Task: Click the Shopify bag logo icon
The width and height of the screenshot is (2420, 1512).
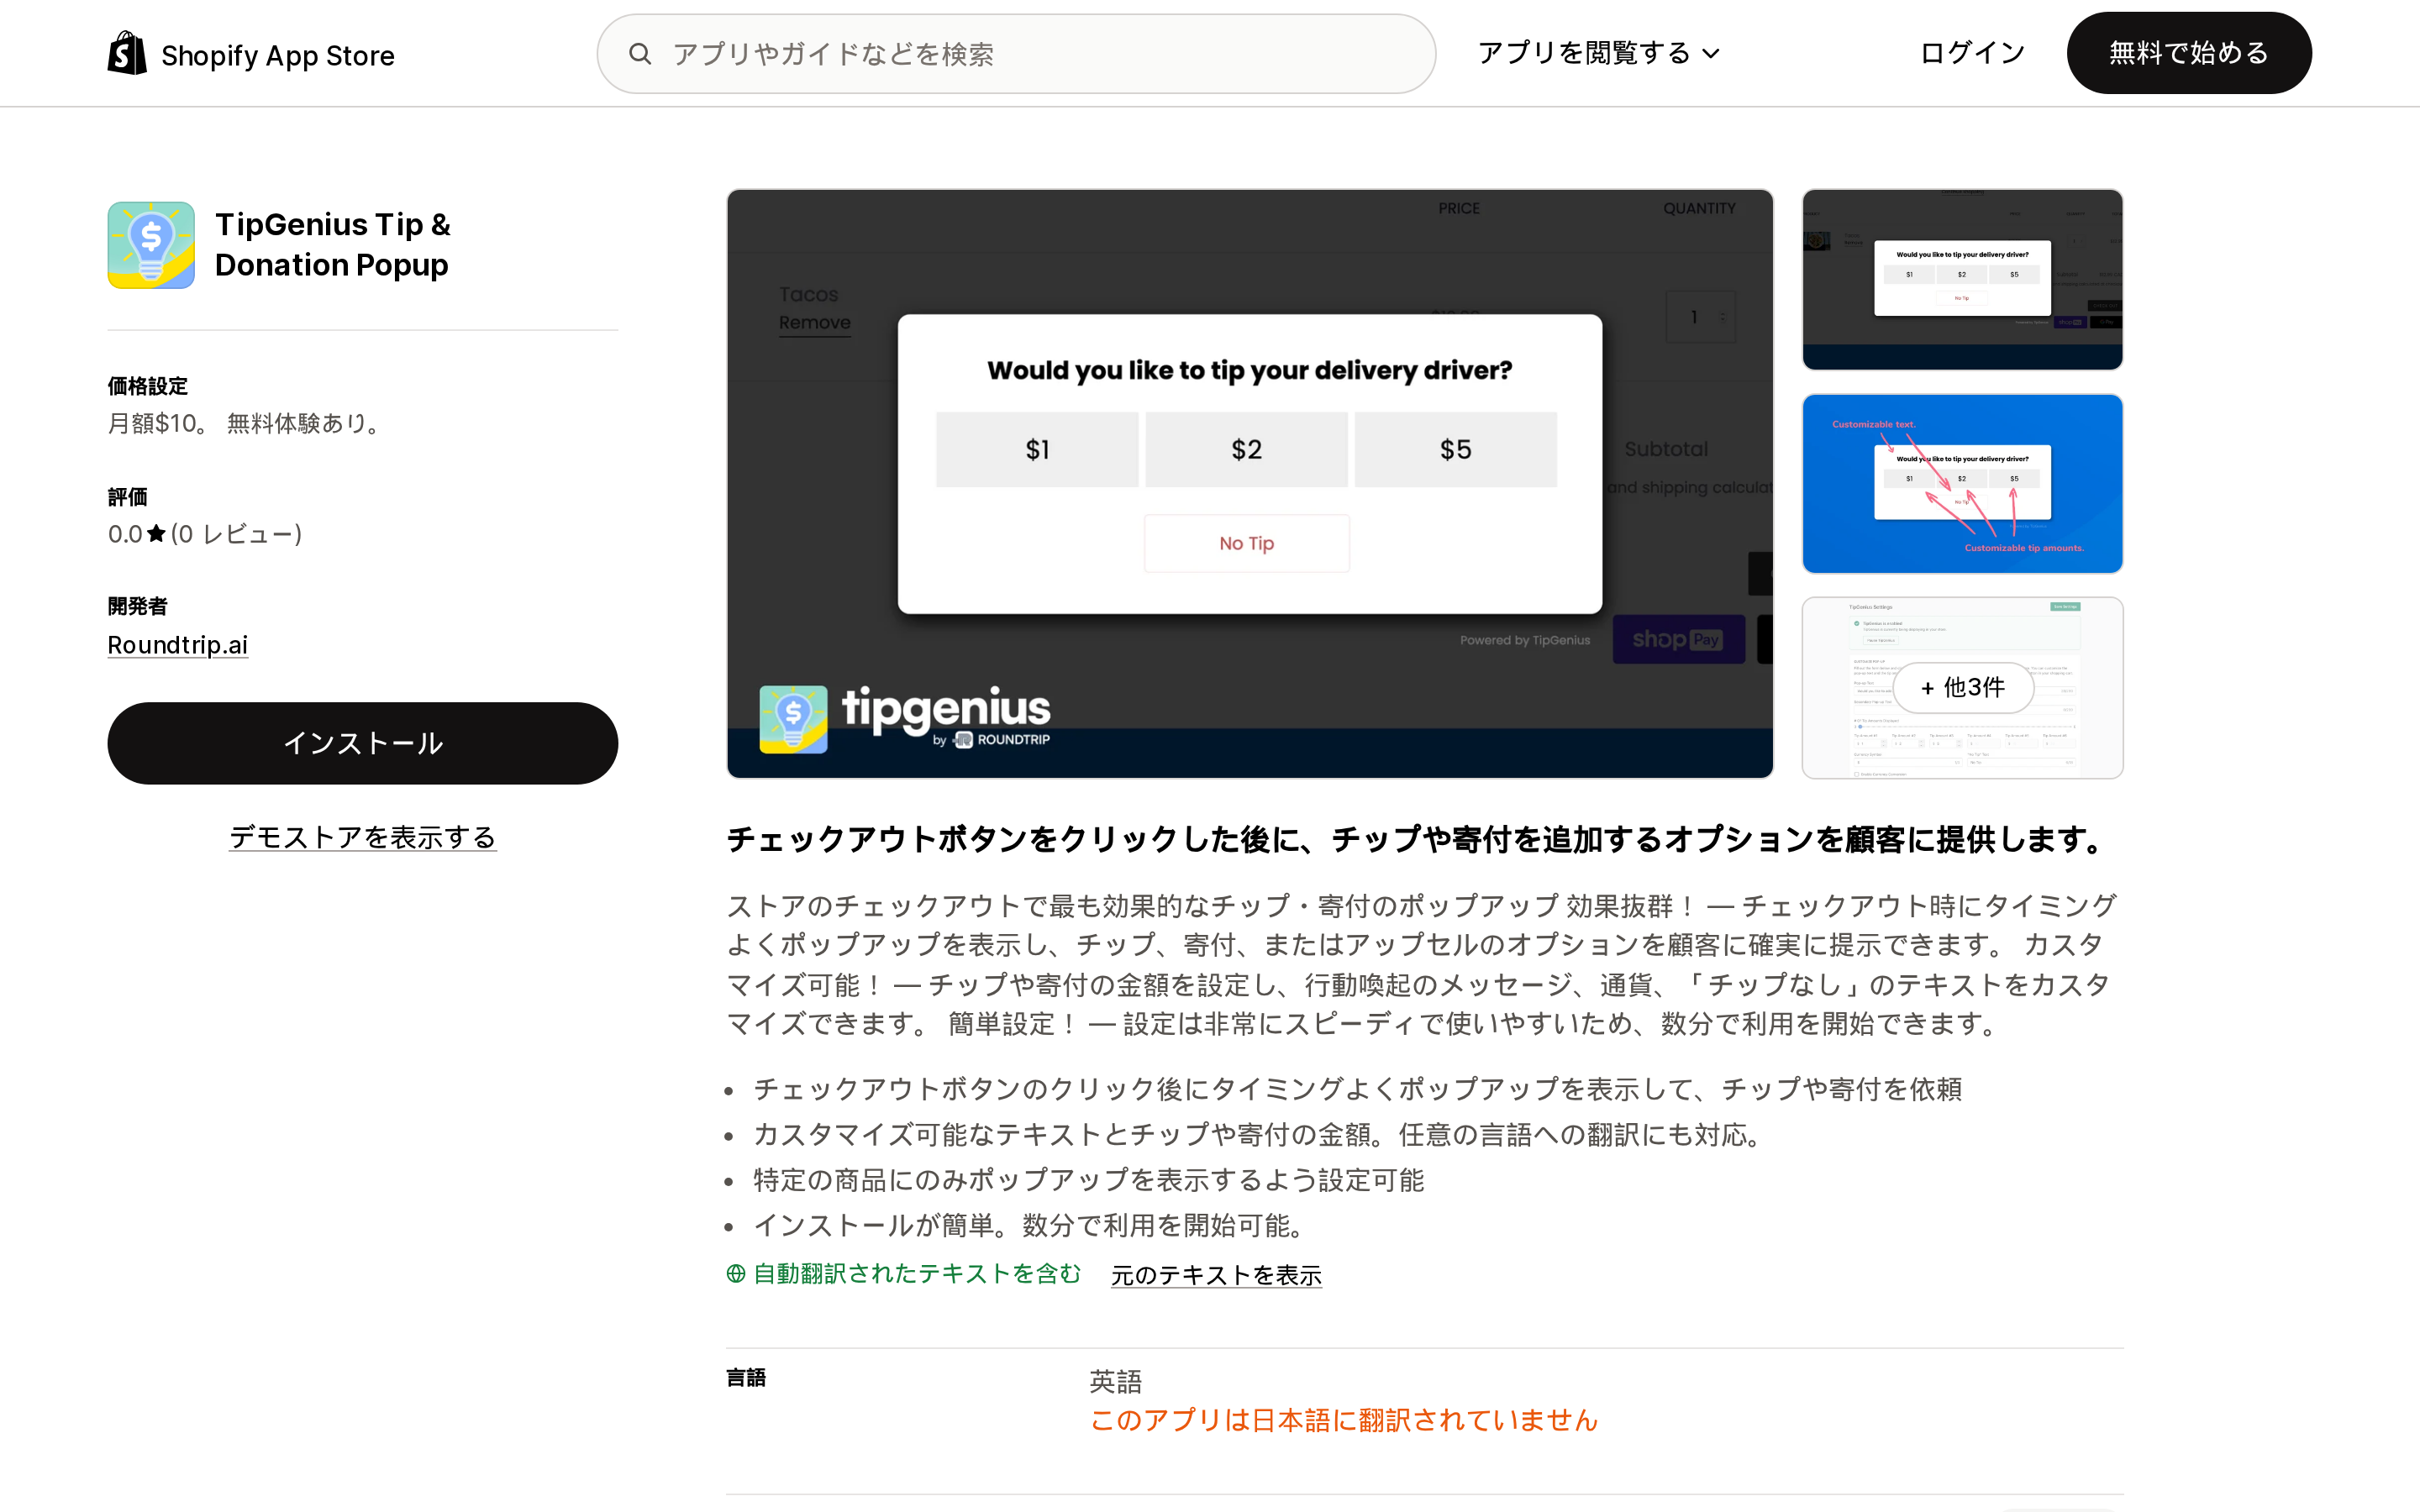Action: [127, 53]
